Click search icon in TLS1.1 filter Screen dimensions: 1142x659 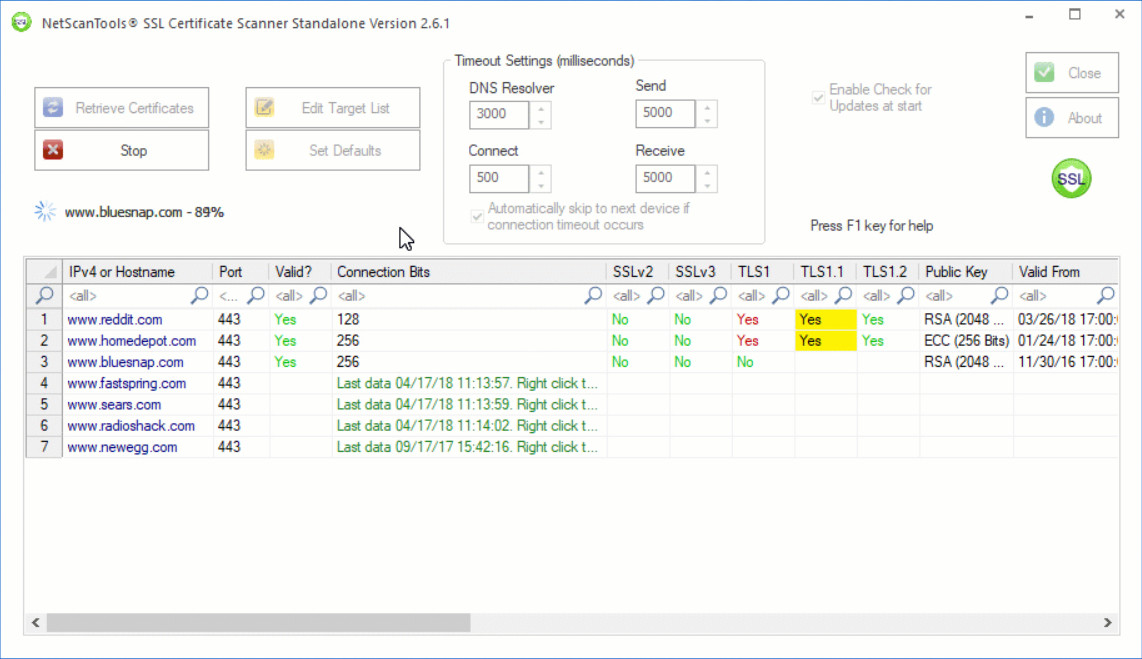[x=843, y=296]
